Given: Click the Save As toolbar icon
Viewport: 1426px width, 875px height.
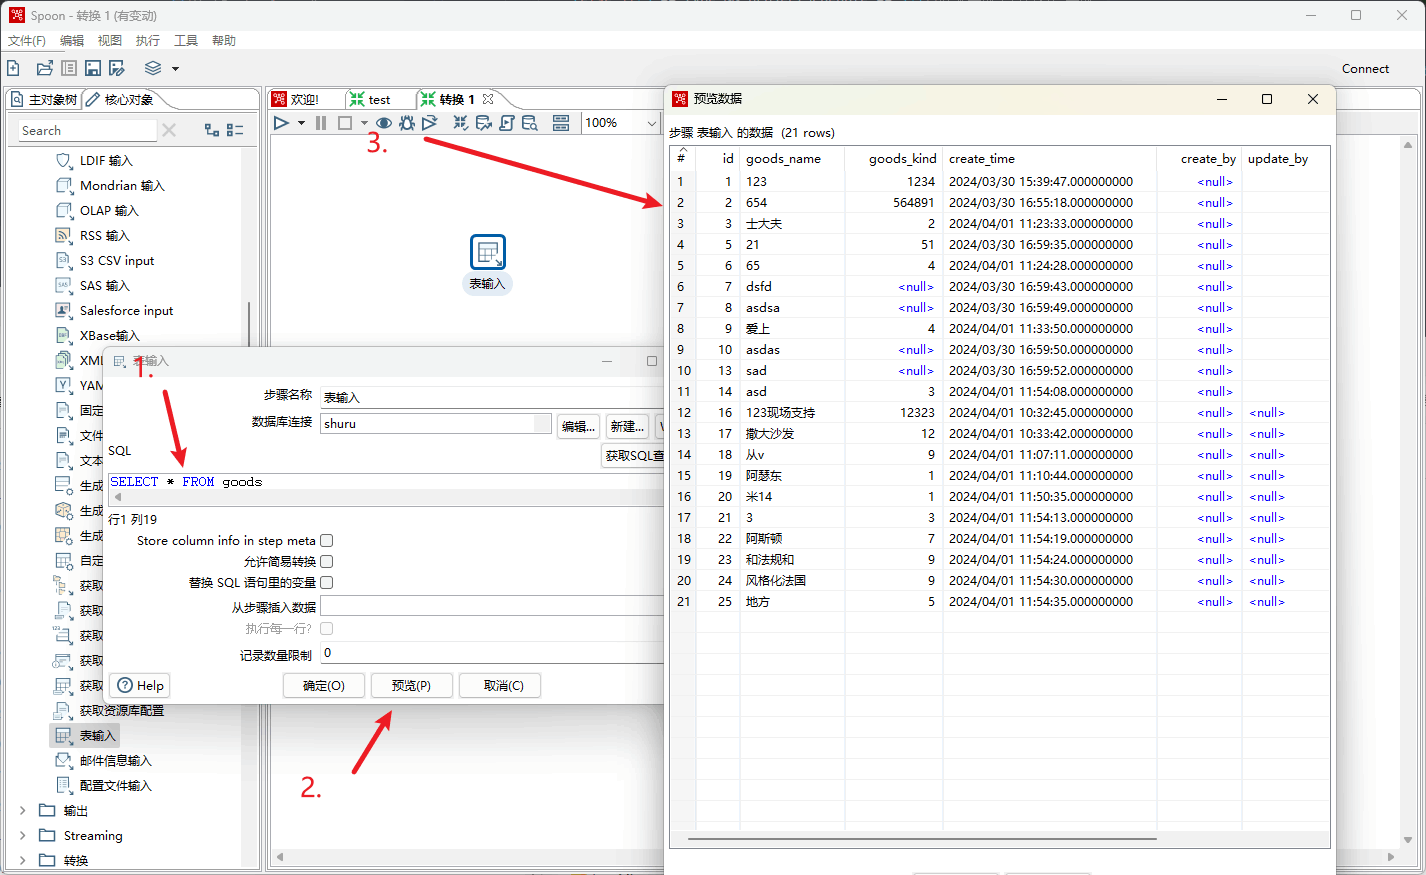Looking at the screenshot, I should point(117,68).
